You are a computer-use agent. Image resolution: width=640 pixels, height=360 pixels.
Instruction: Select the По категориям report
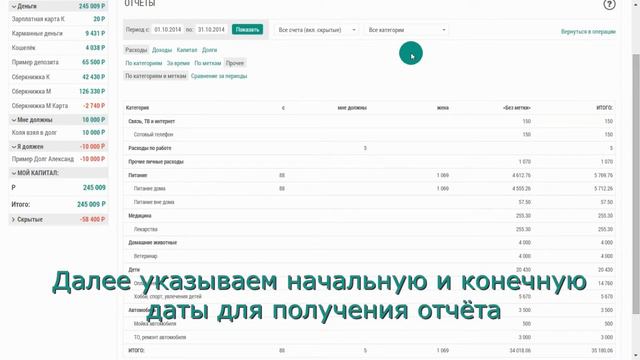144,63
